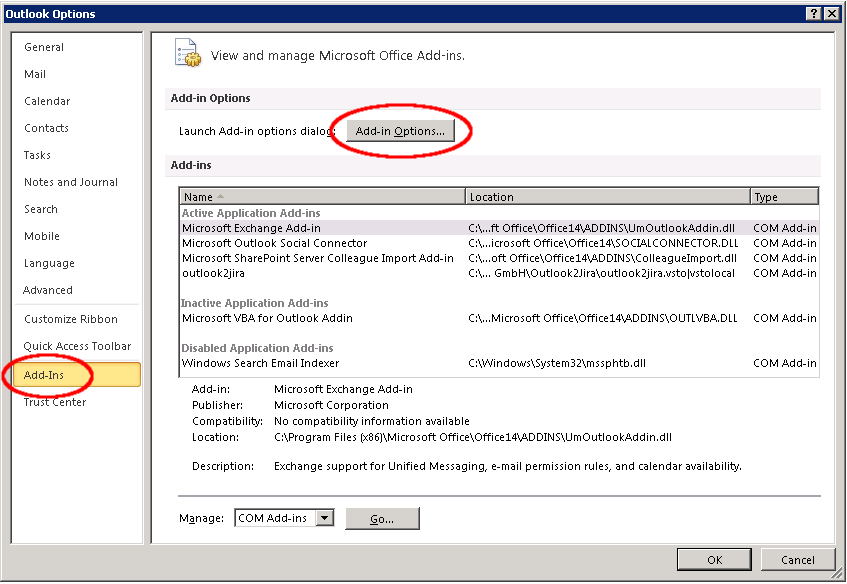Select Microsoft VBA for Outlook Addin
Image resolution: width=847 pixels, height=584 pixels.
pos(267,318)
